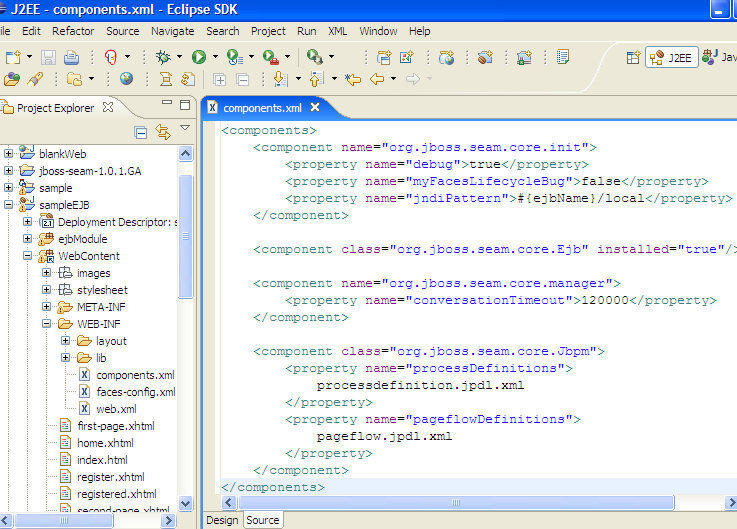The height and width of the screenshot is (529, 737).
Task: Click Project Explorer vertical scroll up arrow
Action: pyautogui.click(x=186, y=153)
